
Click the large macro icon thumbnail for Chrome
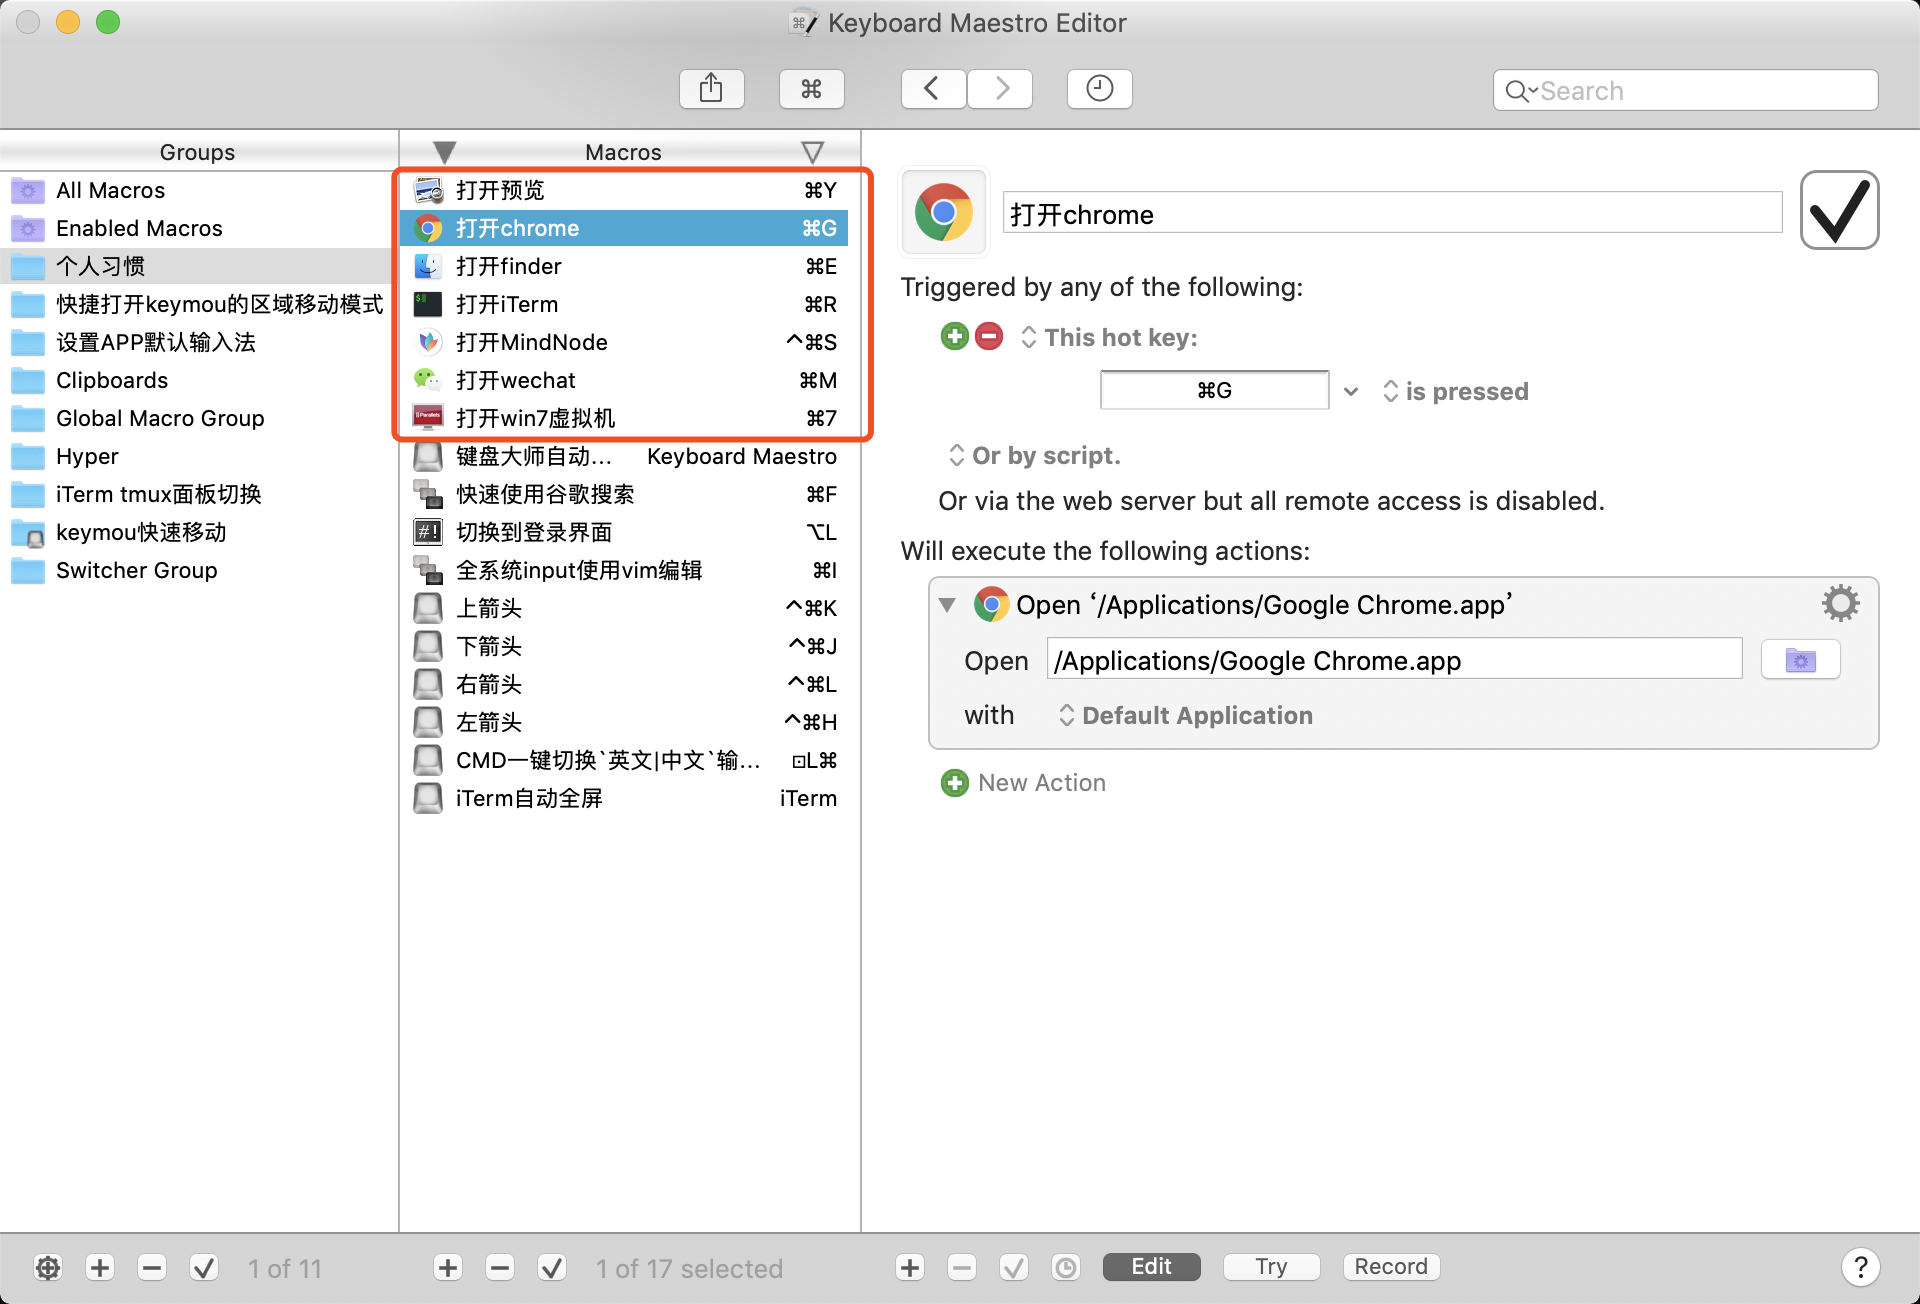[943, 212]
